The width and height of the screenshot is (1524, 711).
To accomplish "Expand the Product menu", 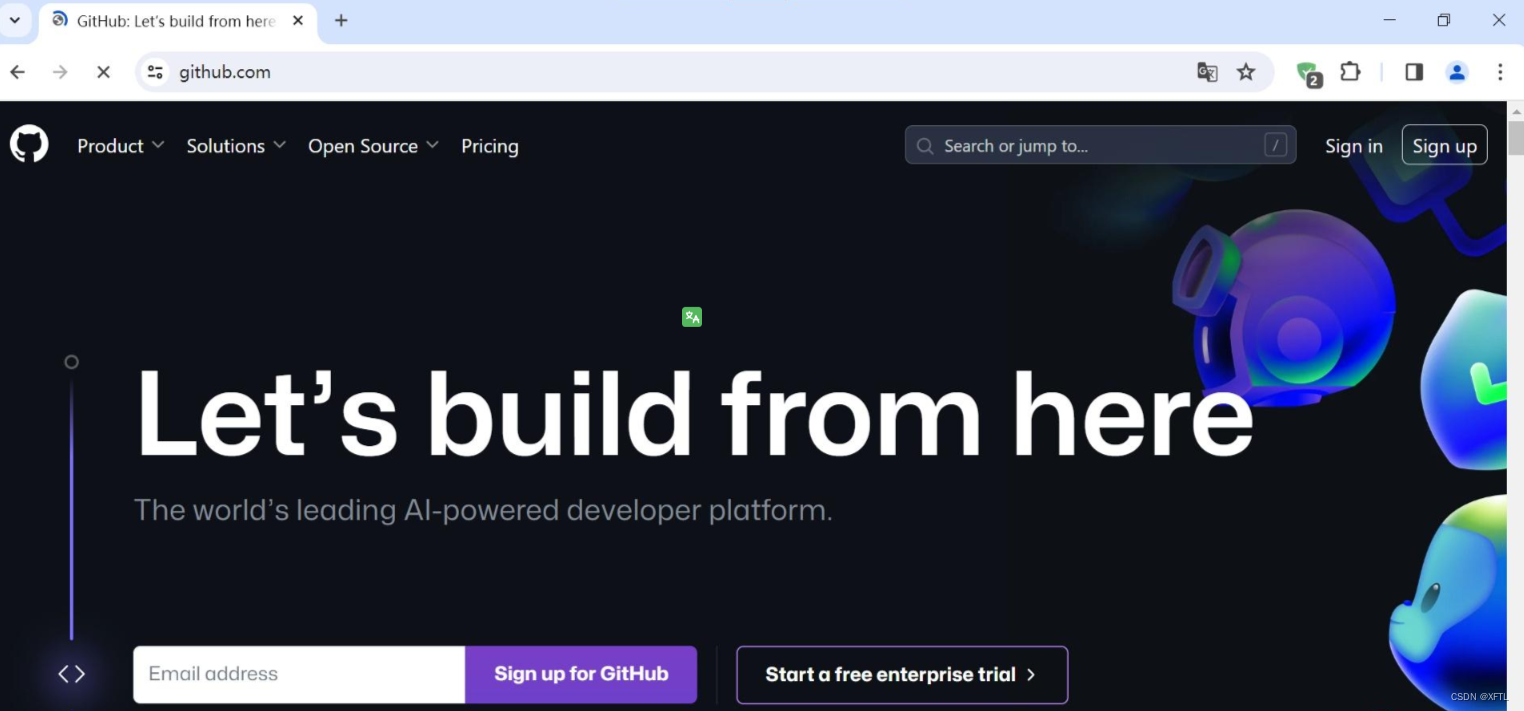I will [121, 146].
